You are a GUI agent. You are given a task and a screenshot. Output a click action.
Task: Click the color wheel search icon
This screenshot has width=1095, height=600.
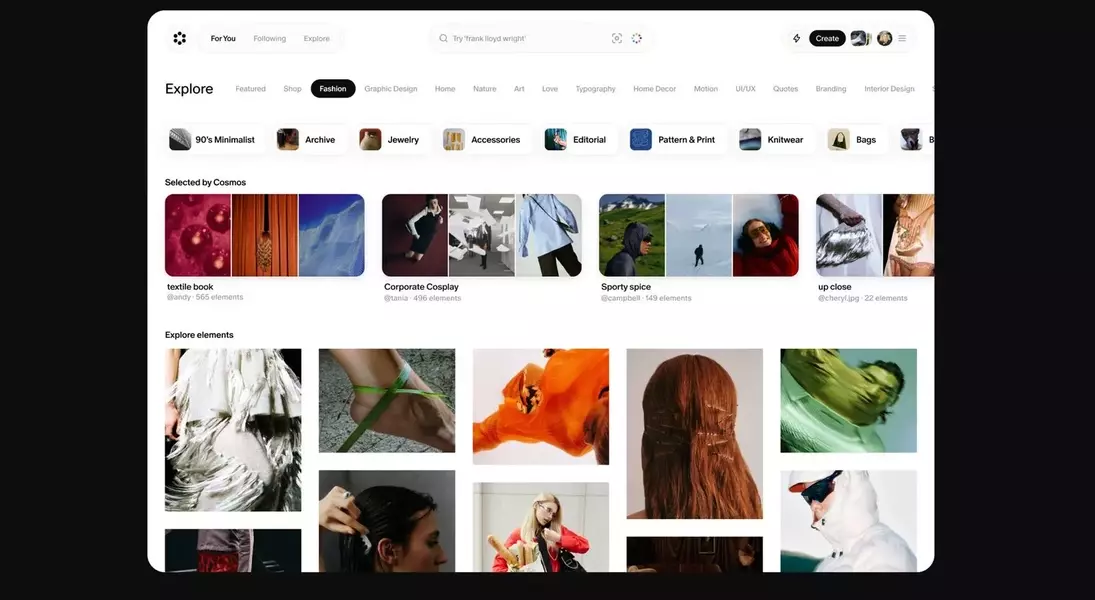(637, 38)
